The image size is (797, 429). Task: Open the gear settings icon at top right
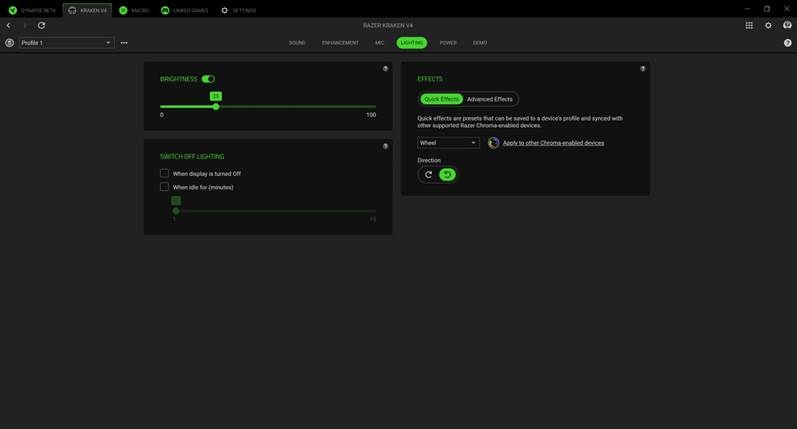[x=768, y=25]
